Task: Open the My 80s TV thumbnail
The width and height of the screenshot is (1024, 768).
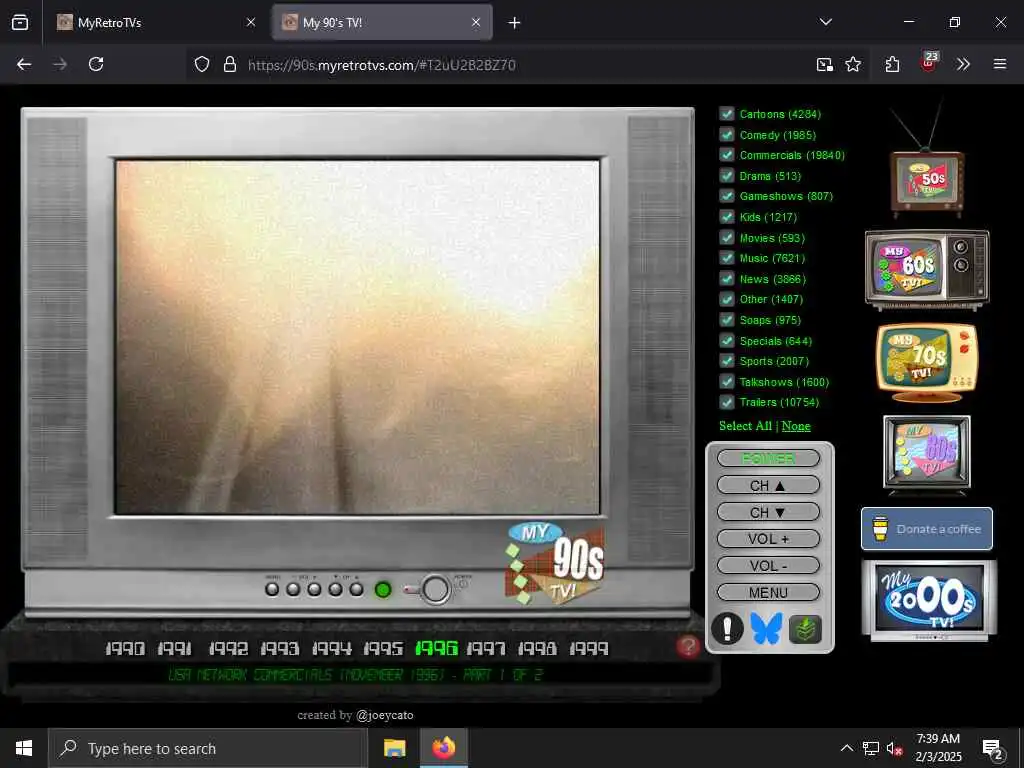Action: click(927, 453)
